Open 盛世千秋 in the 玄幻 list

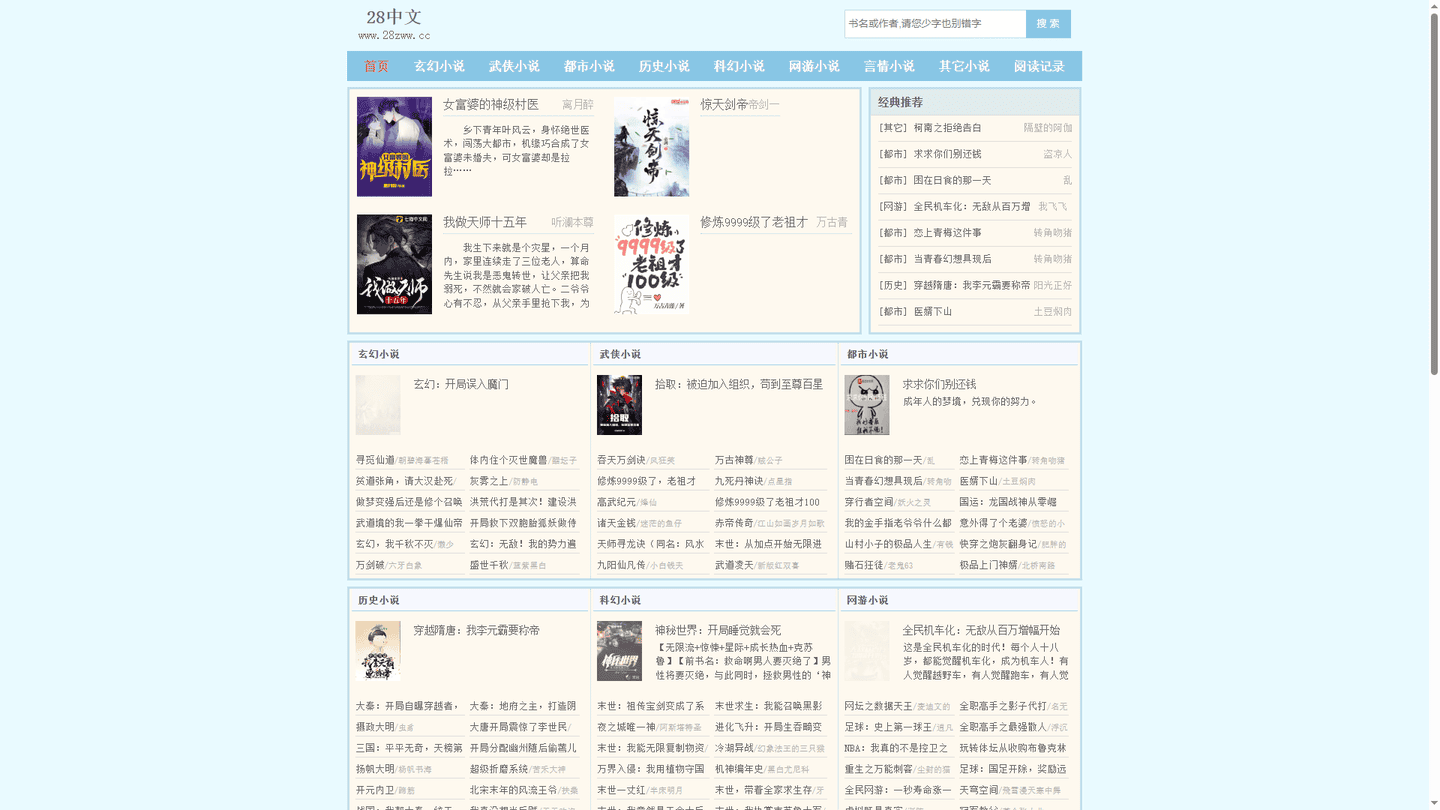pos(489,565)
